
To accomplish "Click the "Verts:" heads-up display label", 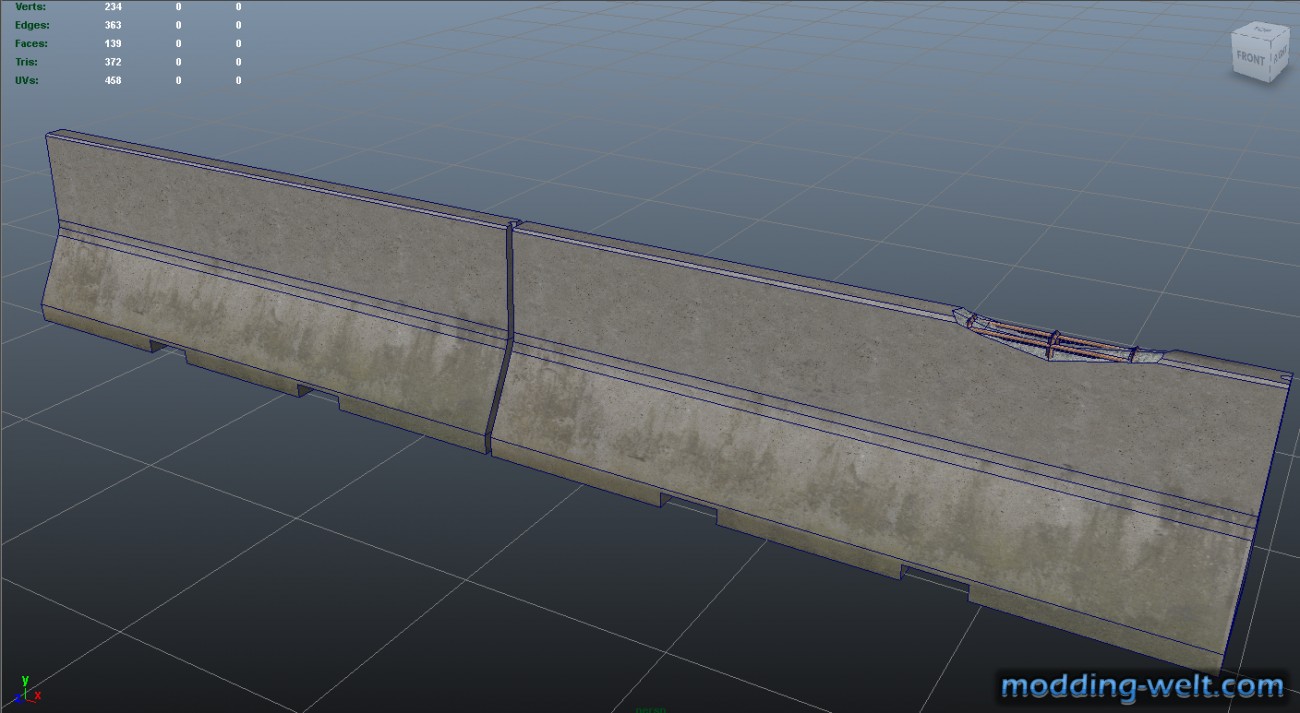I will (31, 6).
